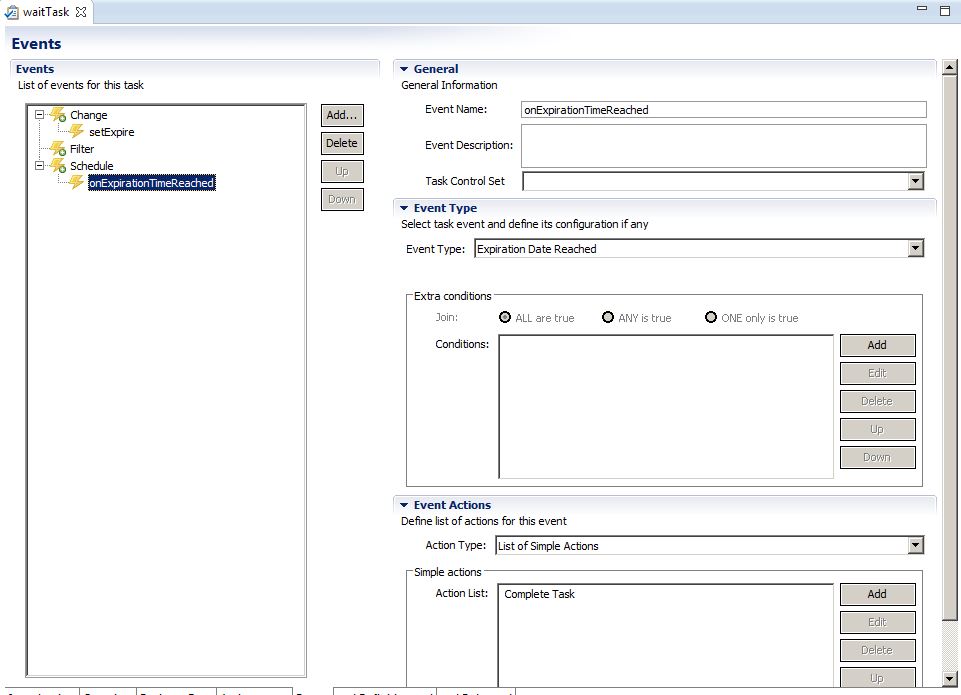Collapse the Change tree node

[x=40, y=115]
